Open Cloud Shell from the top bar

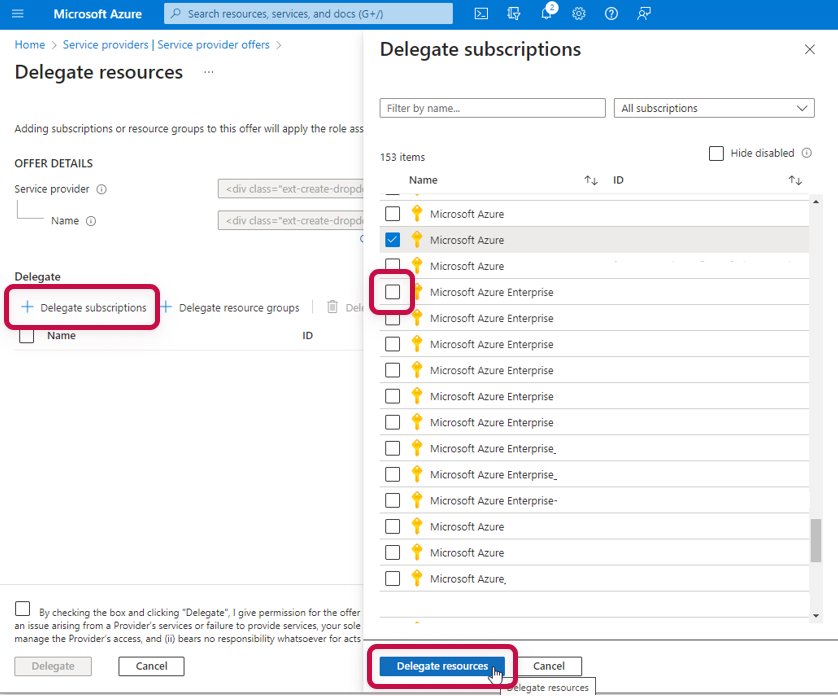coord(481,14)
